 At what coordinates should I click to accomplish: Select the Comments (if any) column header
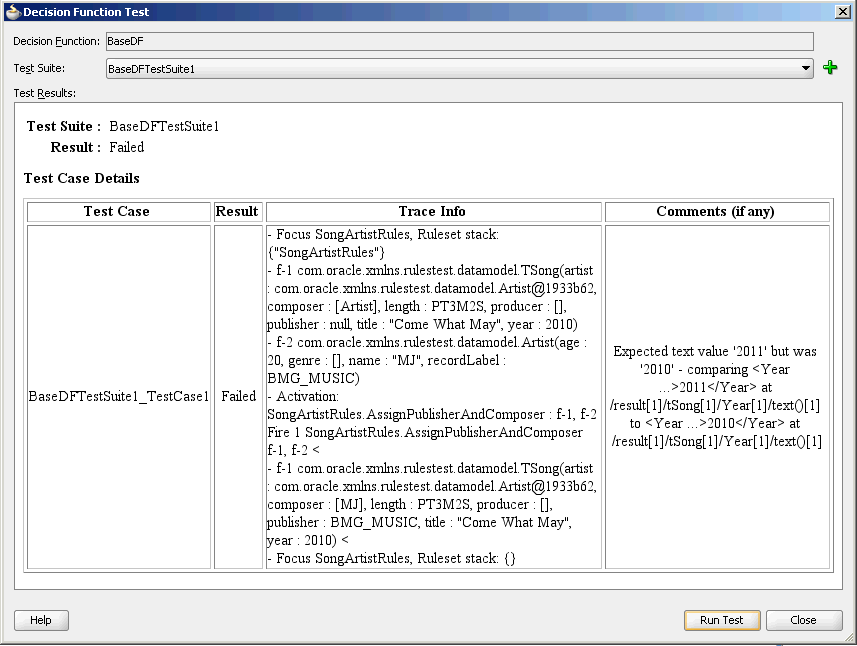717,212
